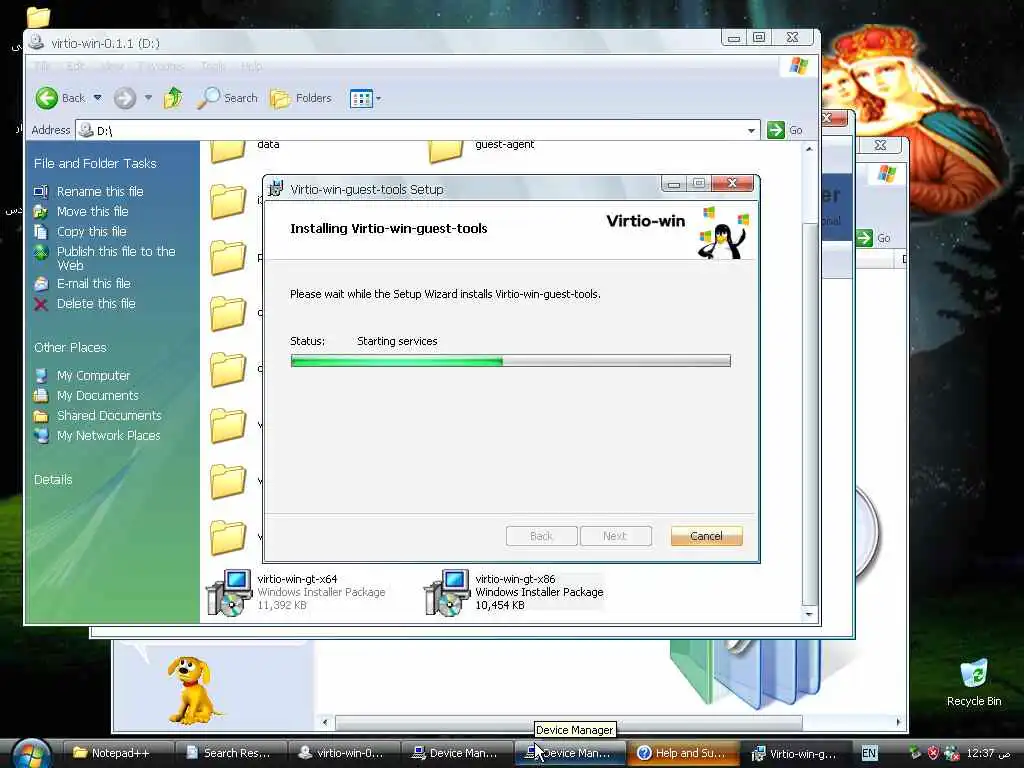Click the E-mail envelope icon in tasks

[x=41, y=283]
